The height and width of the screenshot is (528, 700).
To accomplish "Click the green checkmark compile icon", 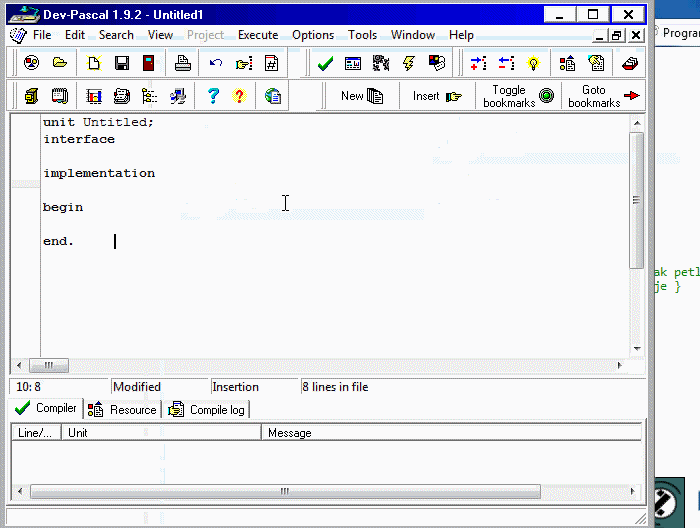I will [325, 63].
